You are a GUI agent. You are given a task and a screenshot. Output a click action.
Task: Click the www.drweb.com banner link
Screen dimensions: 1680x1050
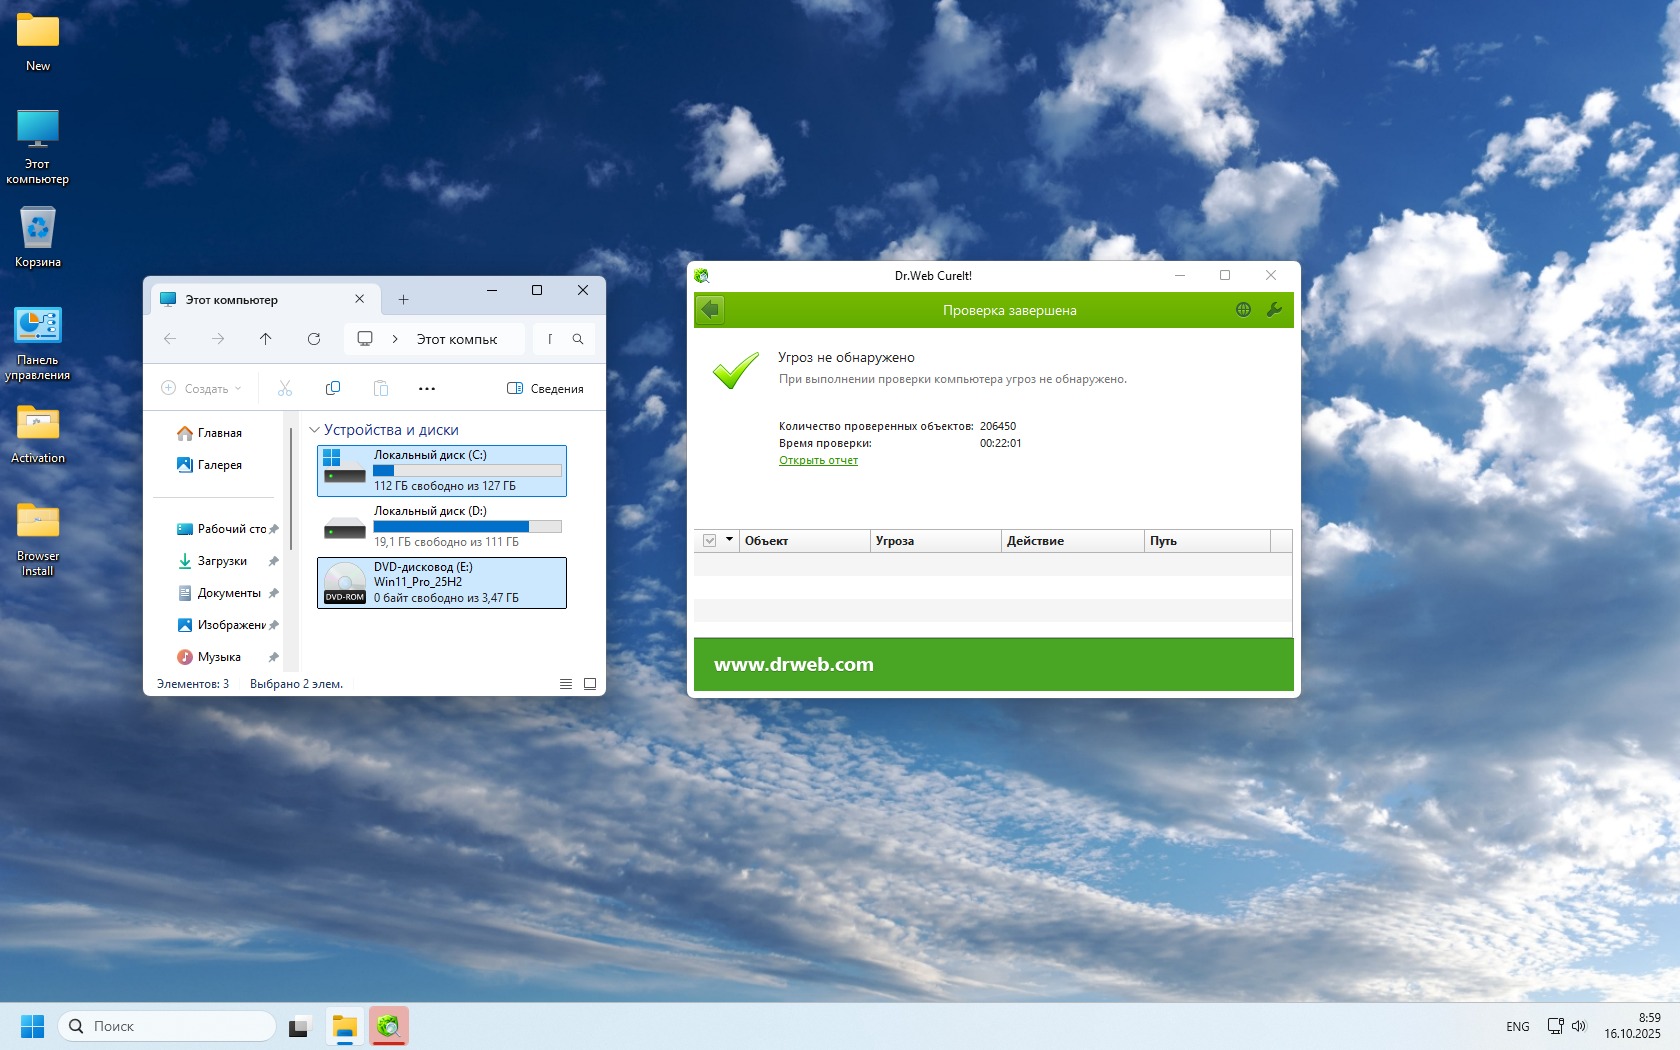tap(794, 664)
